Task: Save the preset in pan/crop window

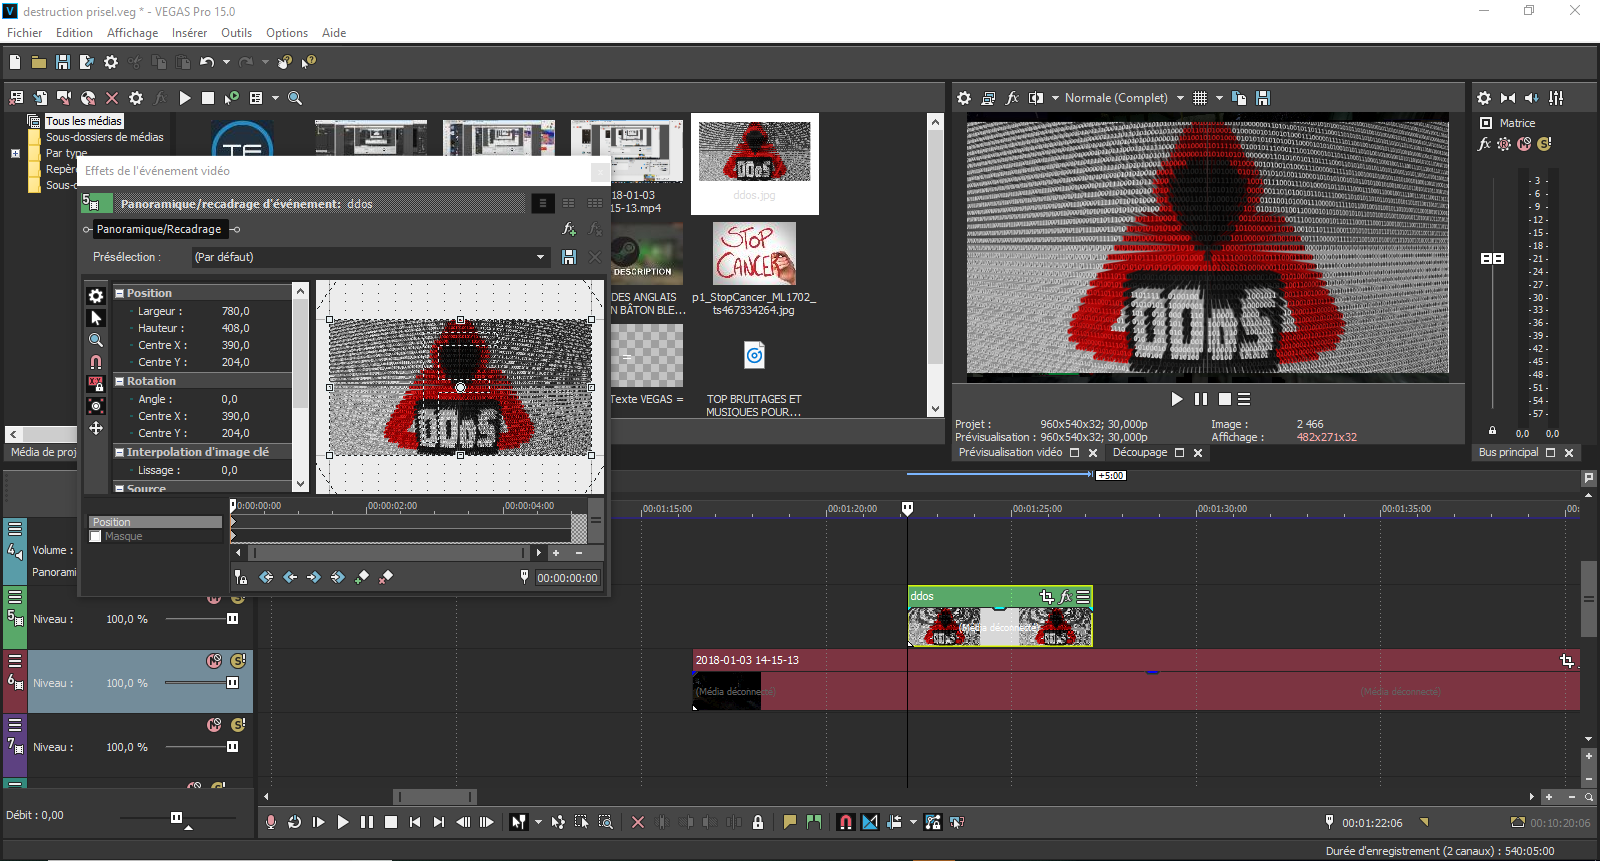Action: coord(569,257)
